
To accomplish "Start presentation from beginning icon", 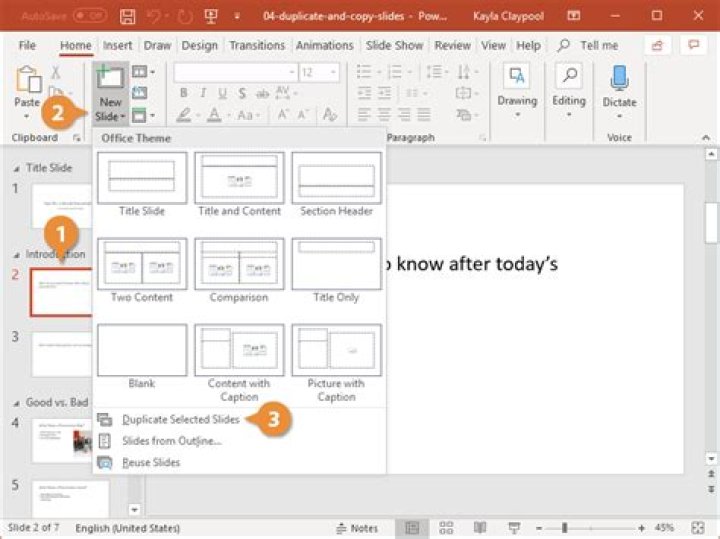I will 211,17.
